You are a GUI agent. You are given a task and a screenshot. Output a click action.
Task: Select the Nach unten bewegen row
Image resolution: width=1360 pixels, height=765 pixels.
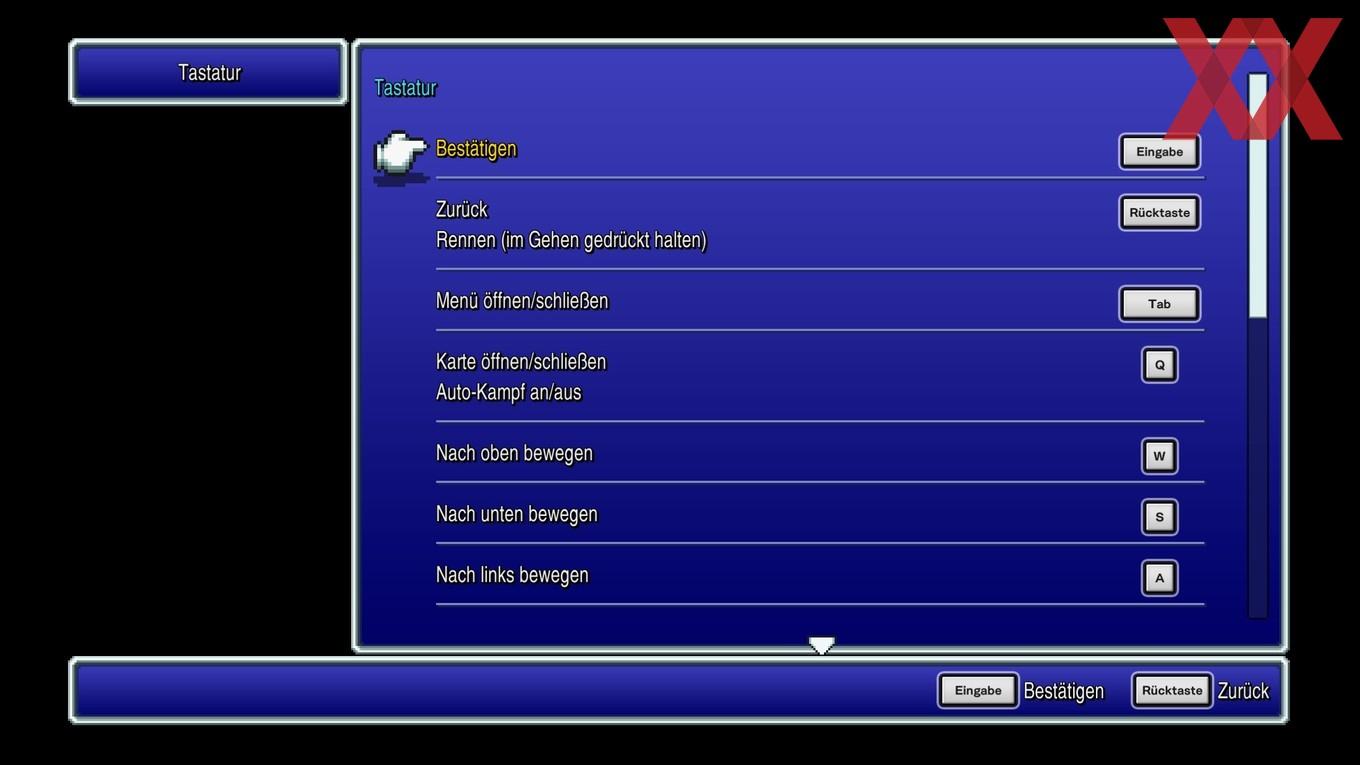tap(820, 514)
